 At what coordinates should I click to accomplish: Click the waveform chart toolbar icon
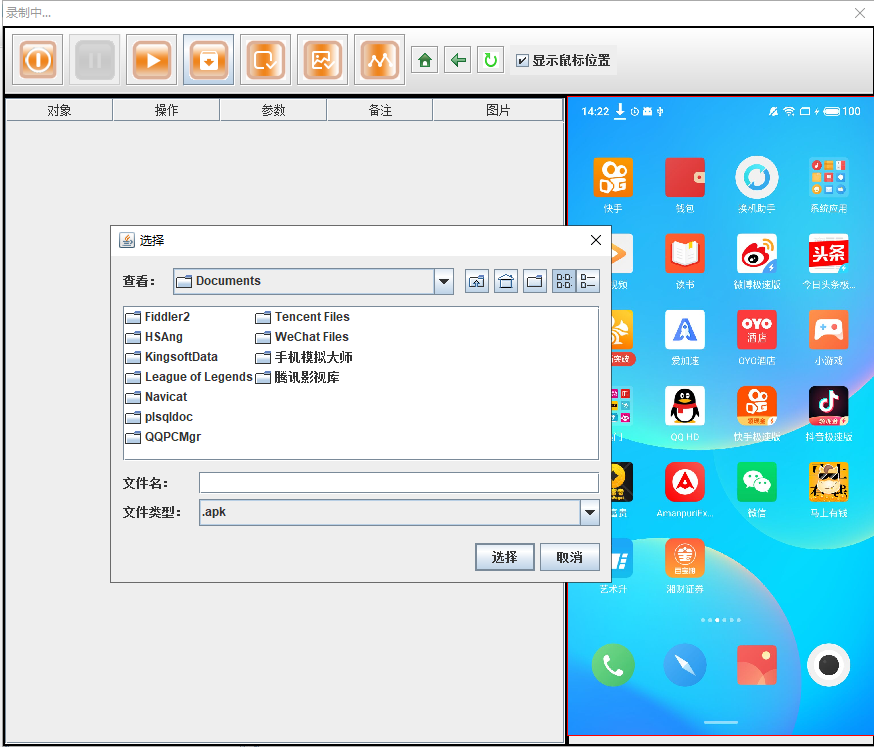click(x=379, y=60)
